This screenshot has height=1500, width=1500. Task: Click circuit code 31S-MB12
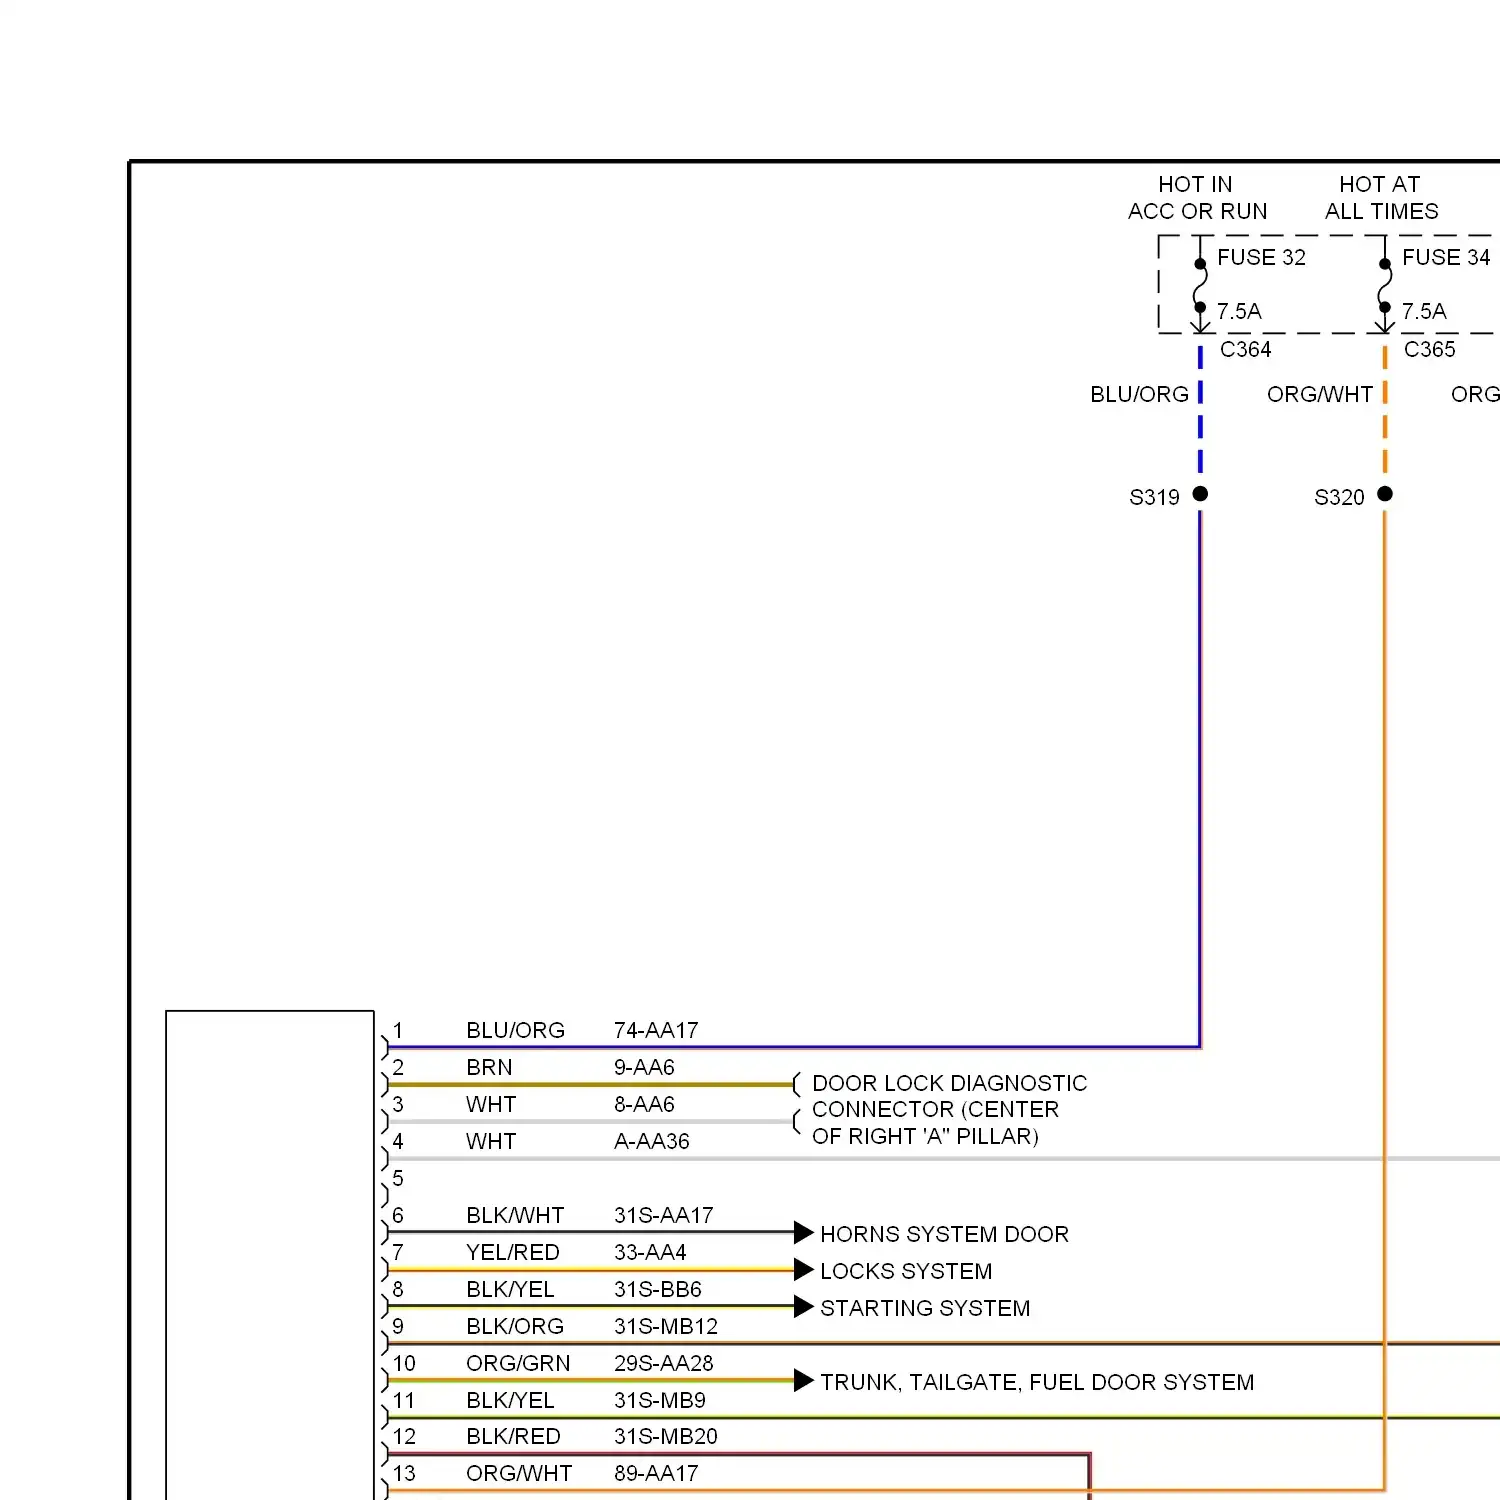(666, 1326)
